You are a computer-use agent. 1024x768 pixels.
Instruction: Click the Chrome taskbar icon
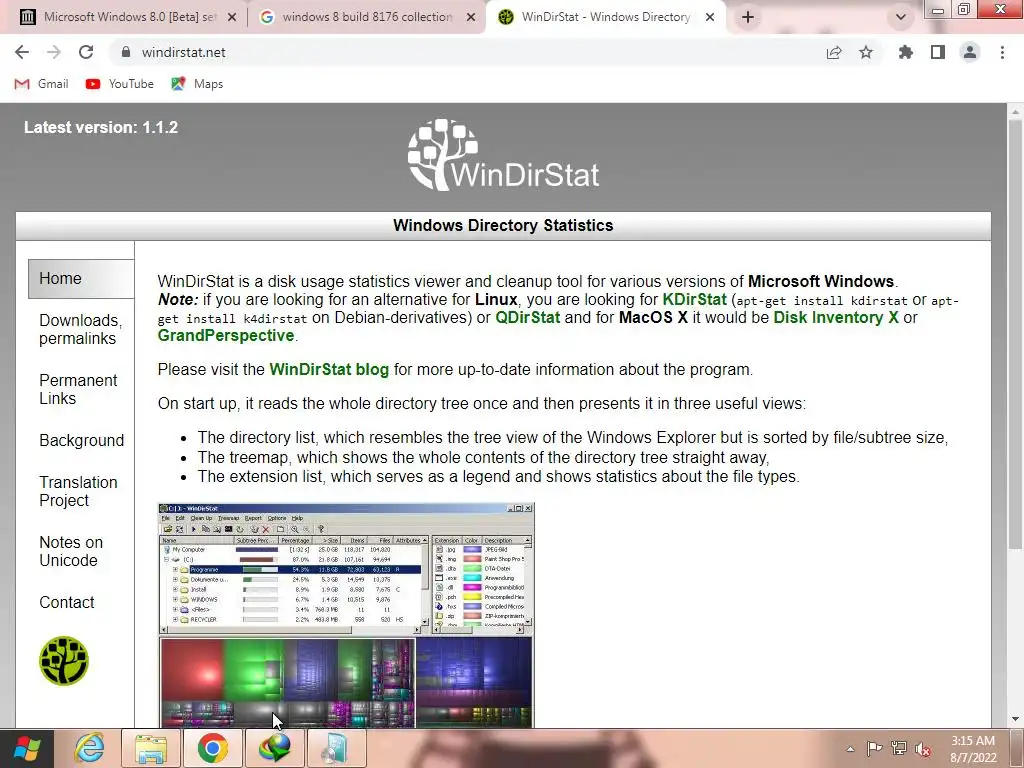(213, 748)
